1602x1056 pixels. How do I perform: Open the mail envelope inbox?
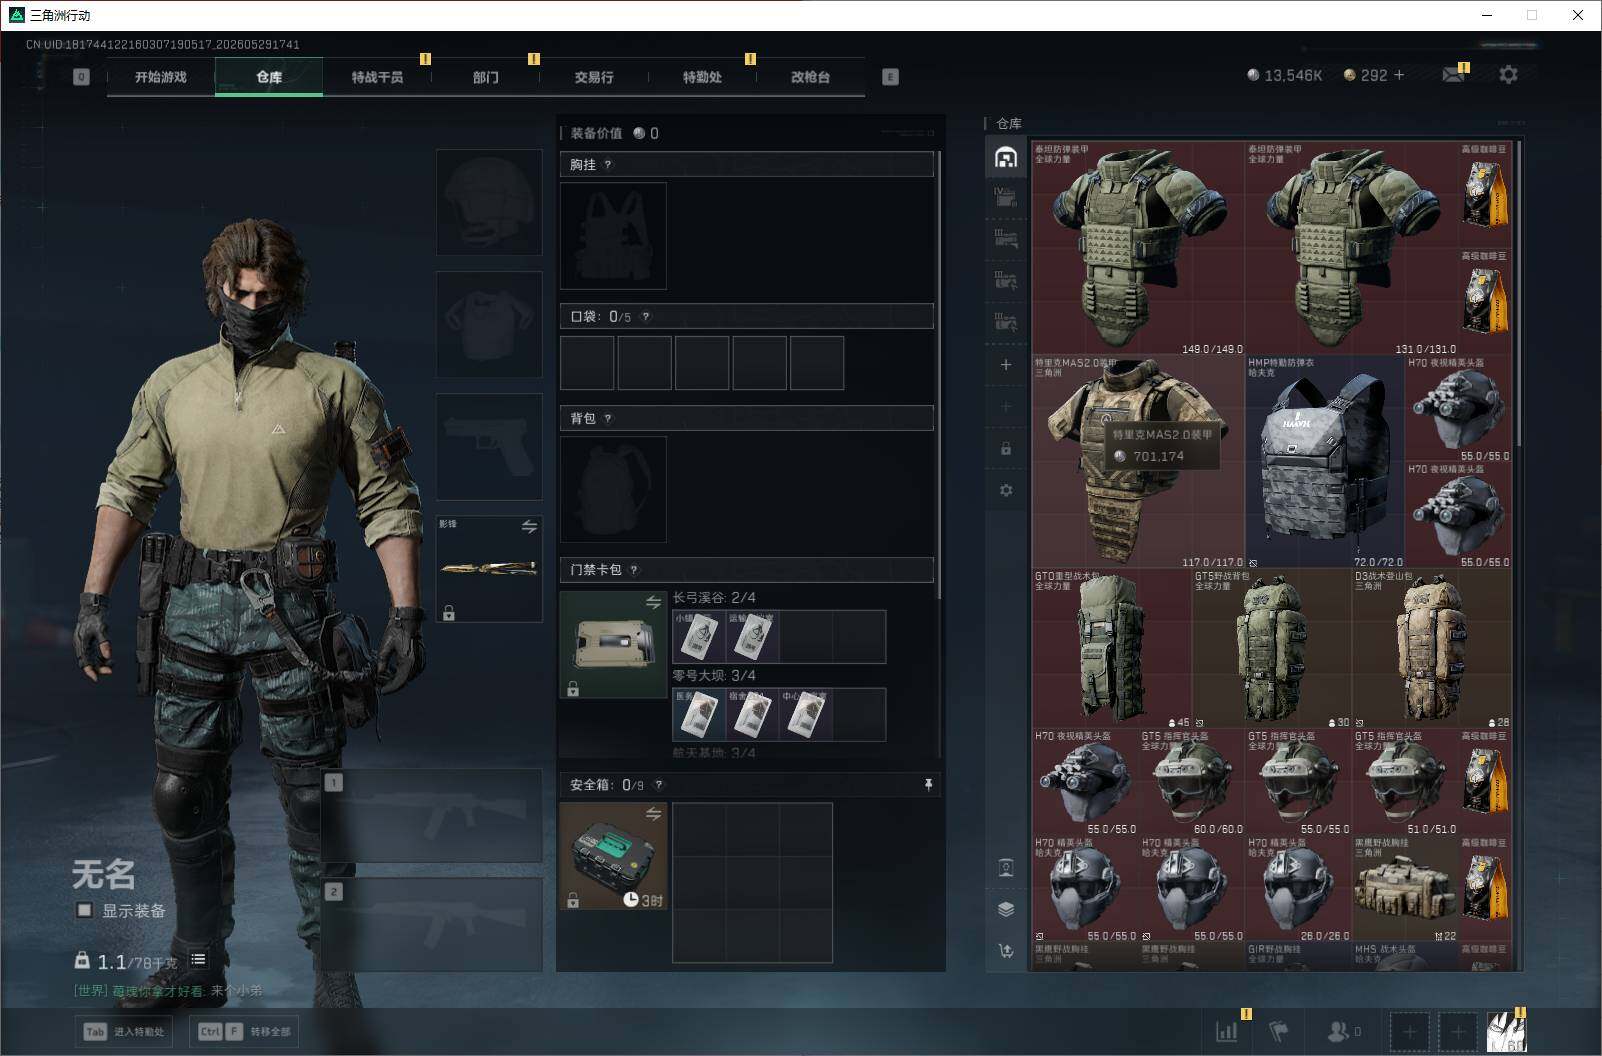pyautogui.click(x=1454, y=75)
